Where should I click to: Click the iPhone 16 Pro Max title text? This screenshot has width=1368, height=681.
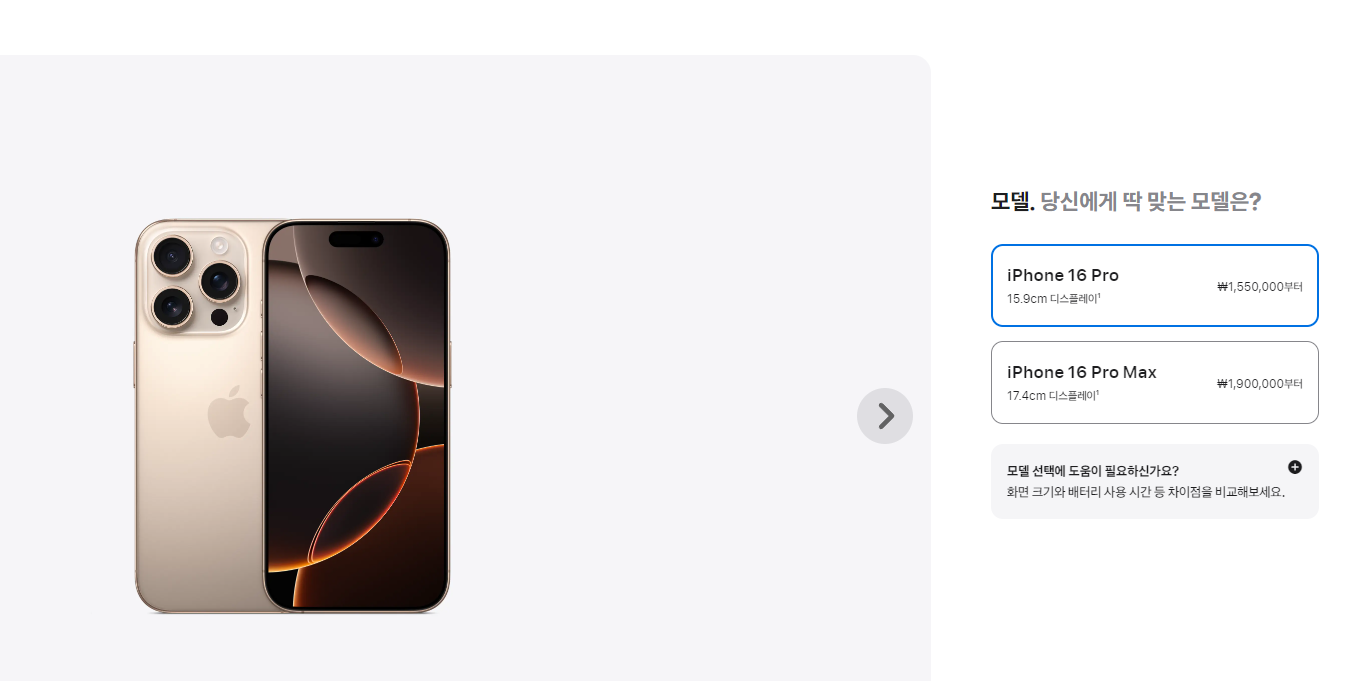[x=1082, y=372]
